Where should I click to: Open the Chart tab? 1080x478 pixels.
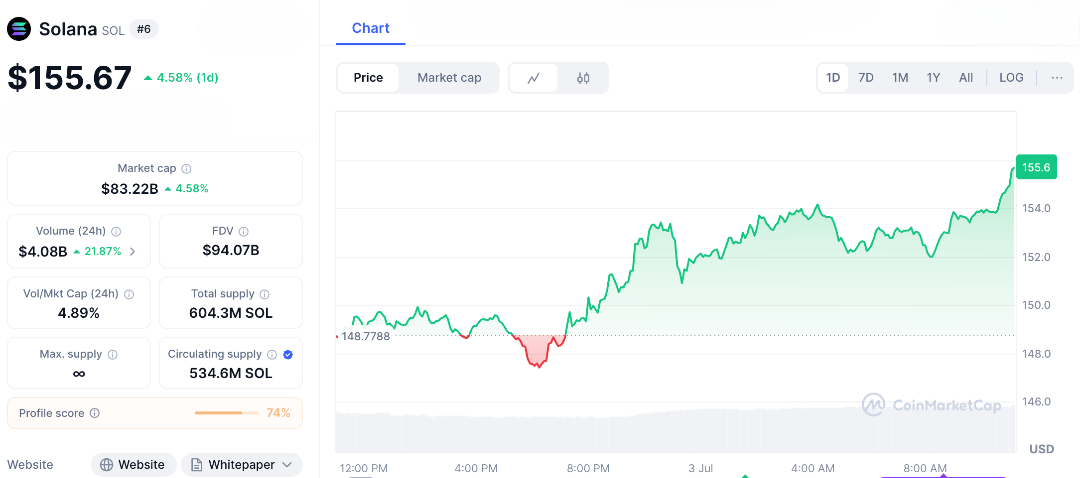370,28
